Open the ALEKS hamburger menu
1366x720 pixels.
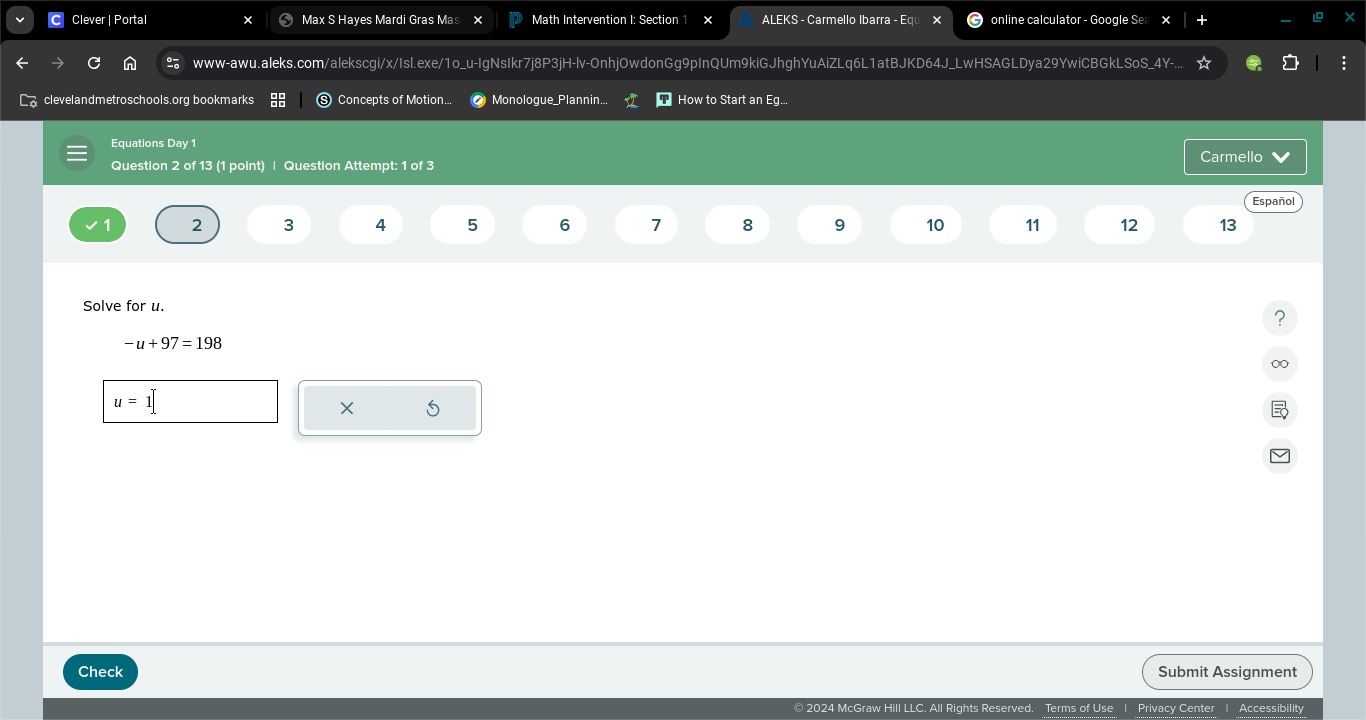pyautogui.click(x=77, y=154)
